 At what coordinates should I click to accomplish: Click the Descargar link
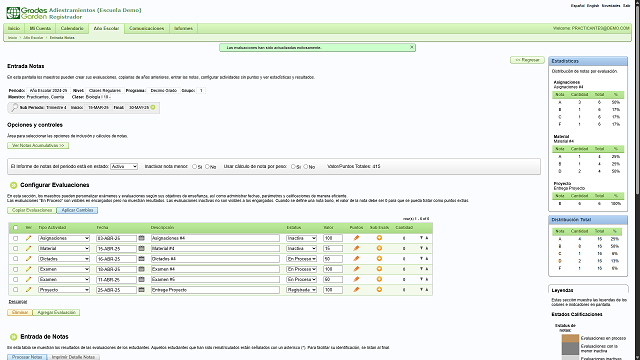(18, 302)
